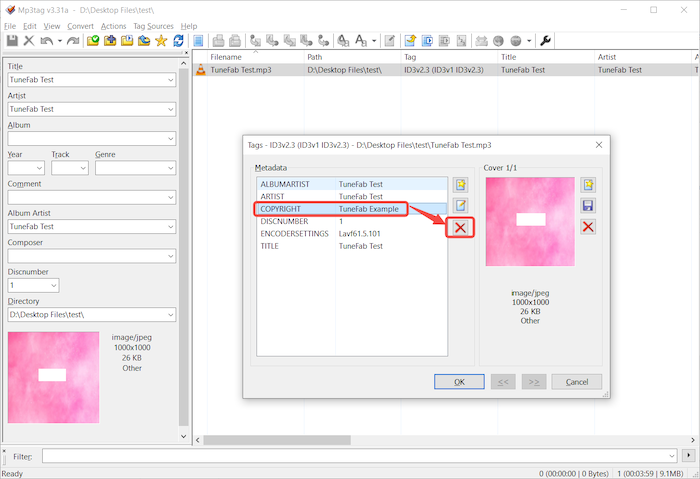Click the VLC cone icon of TuneFab Test.mp3

pyautogui.click(x=201, y=70)
